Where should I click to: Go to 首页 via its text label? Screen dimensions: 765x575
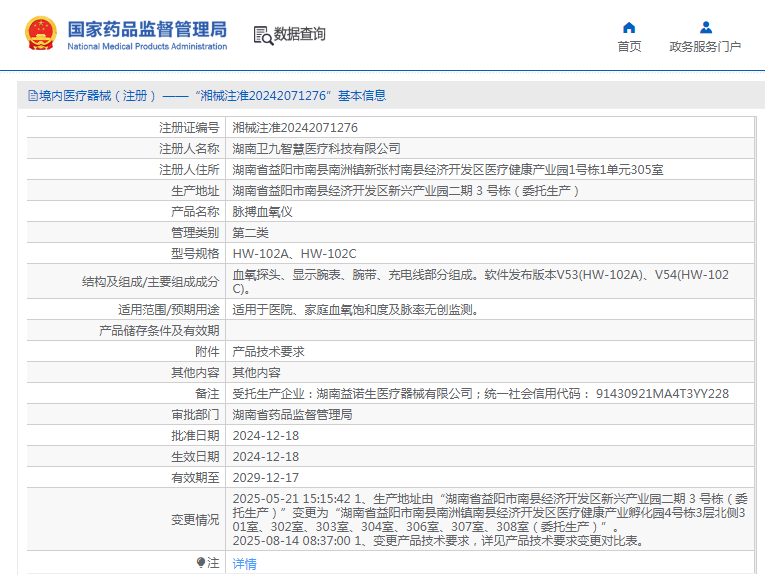tap(629, 47)
